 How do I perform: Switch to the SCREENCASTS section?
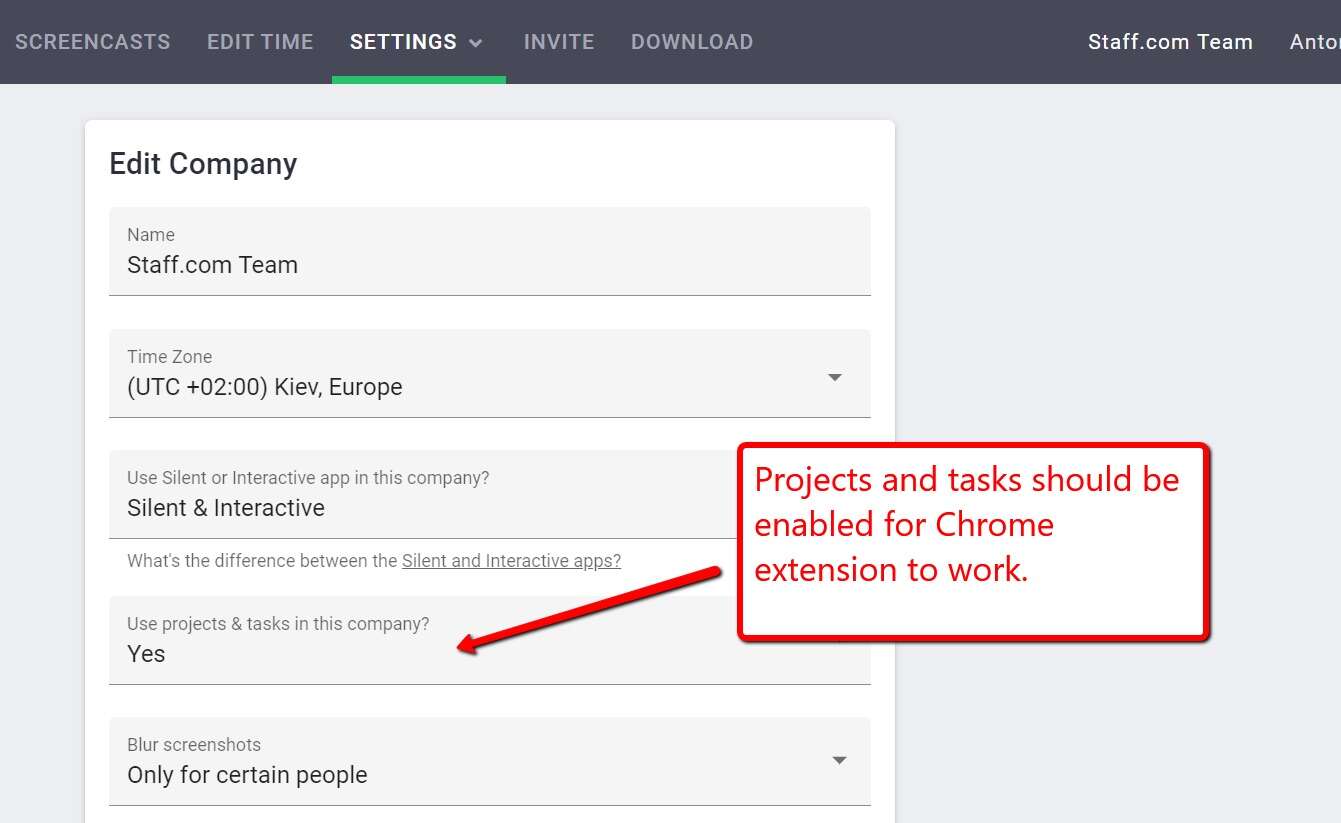click(93, 42)
